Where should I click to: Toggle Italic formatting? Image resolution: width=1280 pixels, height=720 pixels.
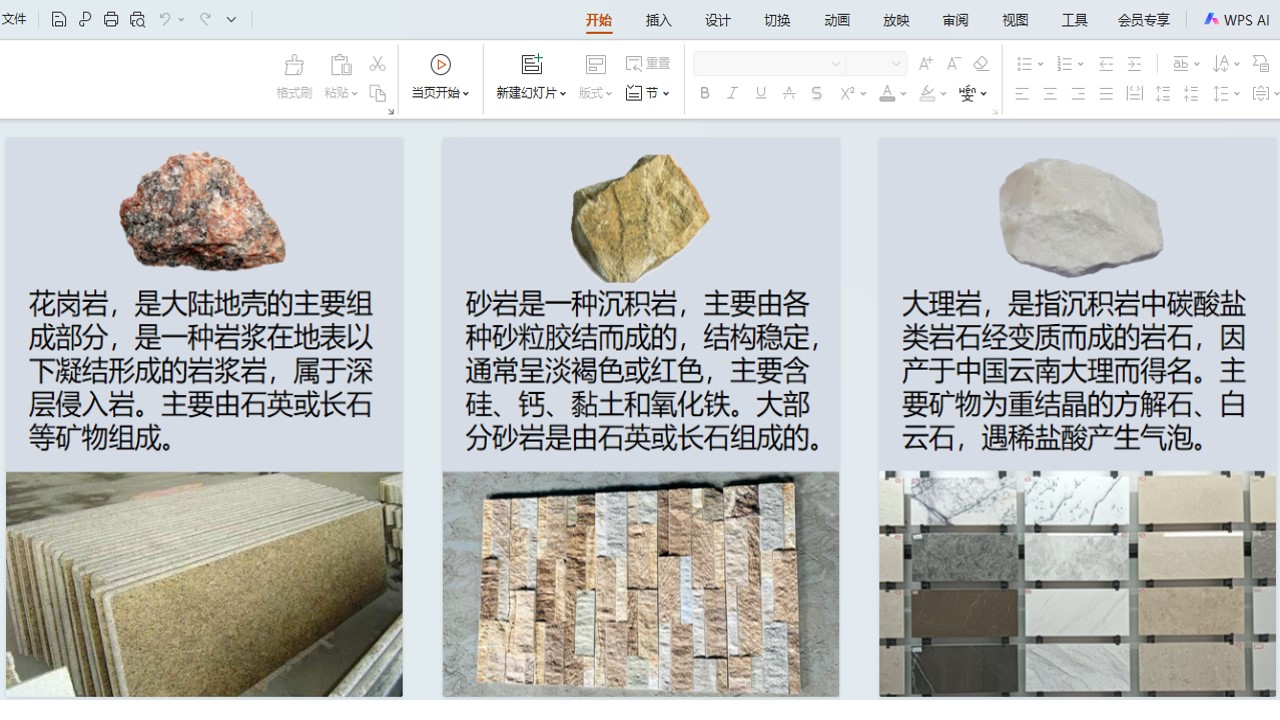732,93
